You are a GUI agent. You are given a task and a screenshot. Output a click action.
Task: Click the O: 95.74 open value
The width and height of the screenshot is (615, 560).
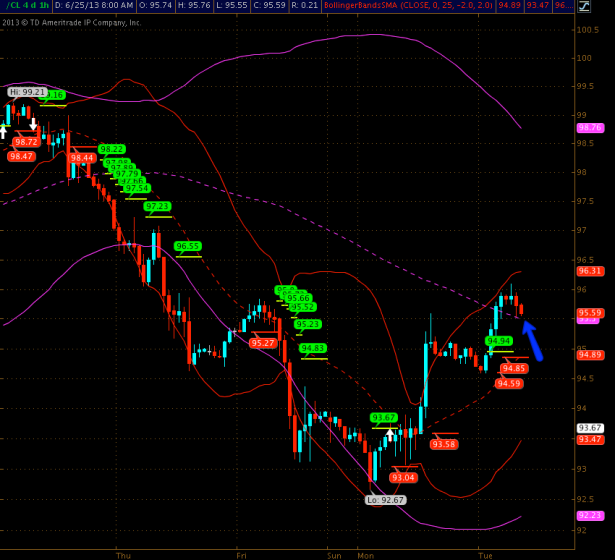155,5
